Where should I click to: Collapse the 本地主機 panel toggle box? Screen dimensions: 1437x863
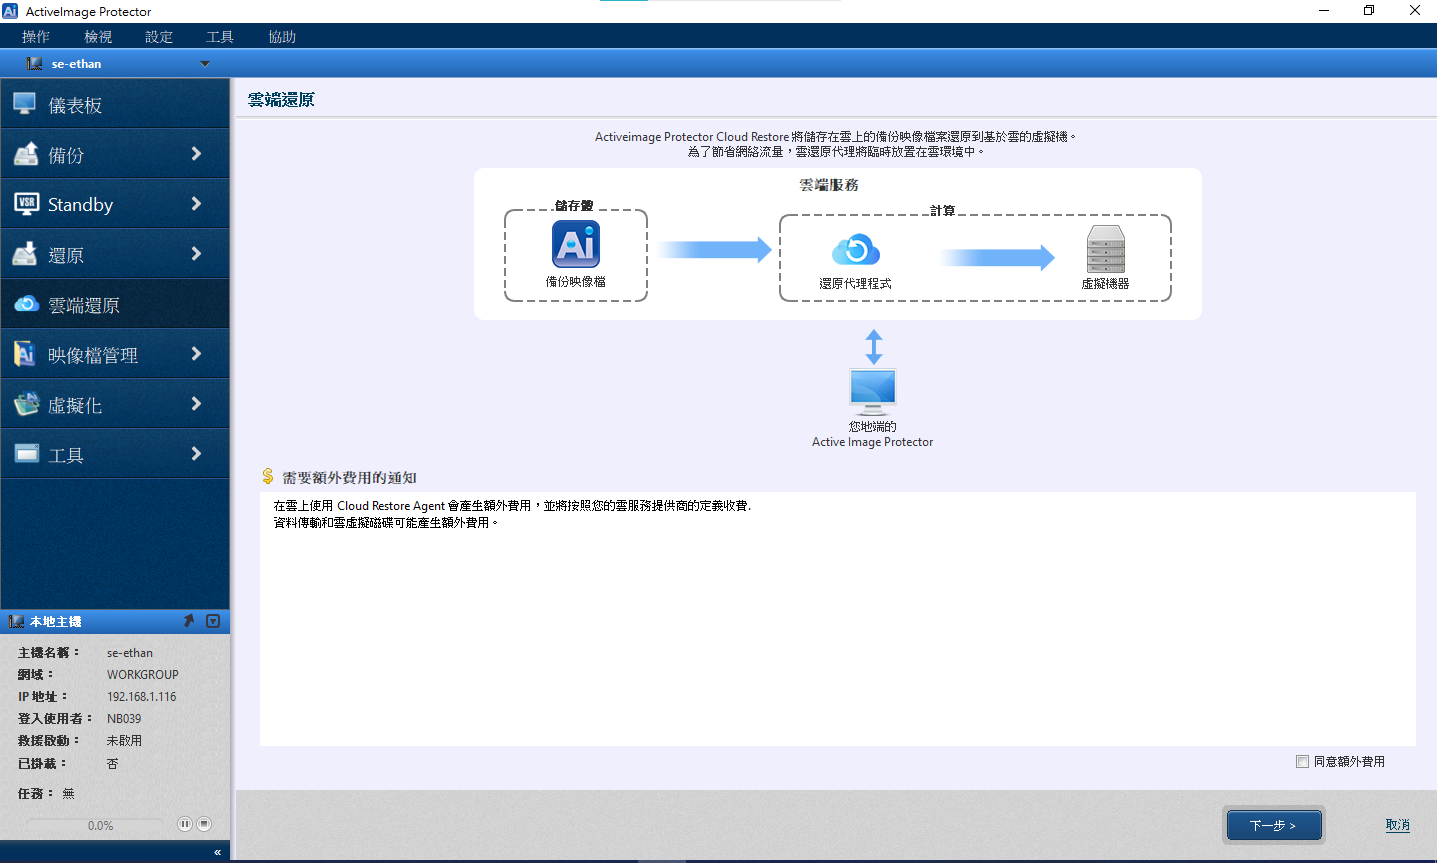pyautogui.click(x=213, y=621)
